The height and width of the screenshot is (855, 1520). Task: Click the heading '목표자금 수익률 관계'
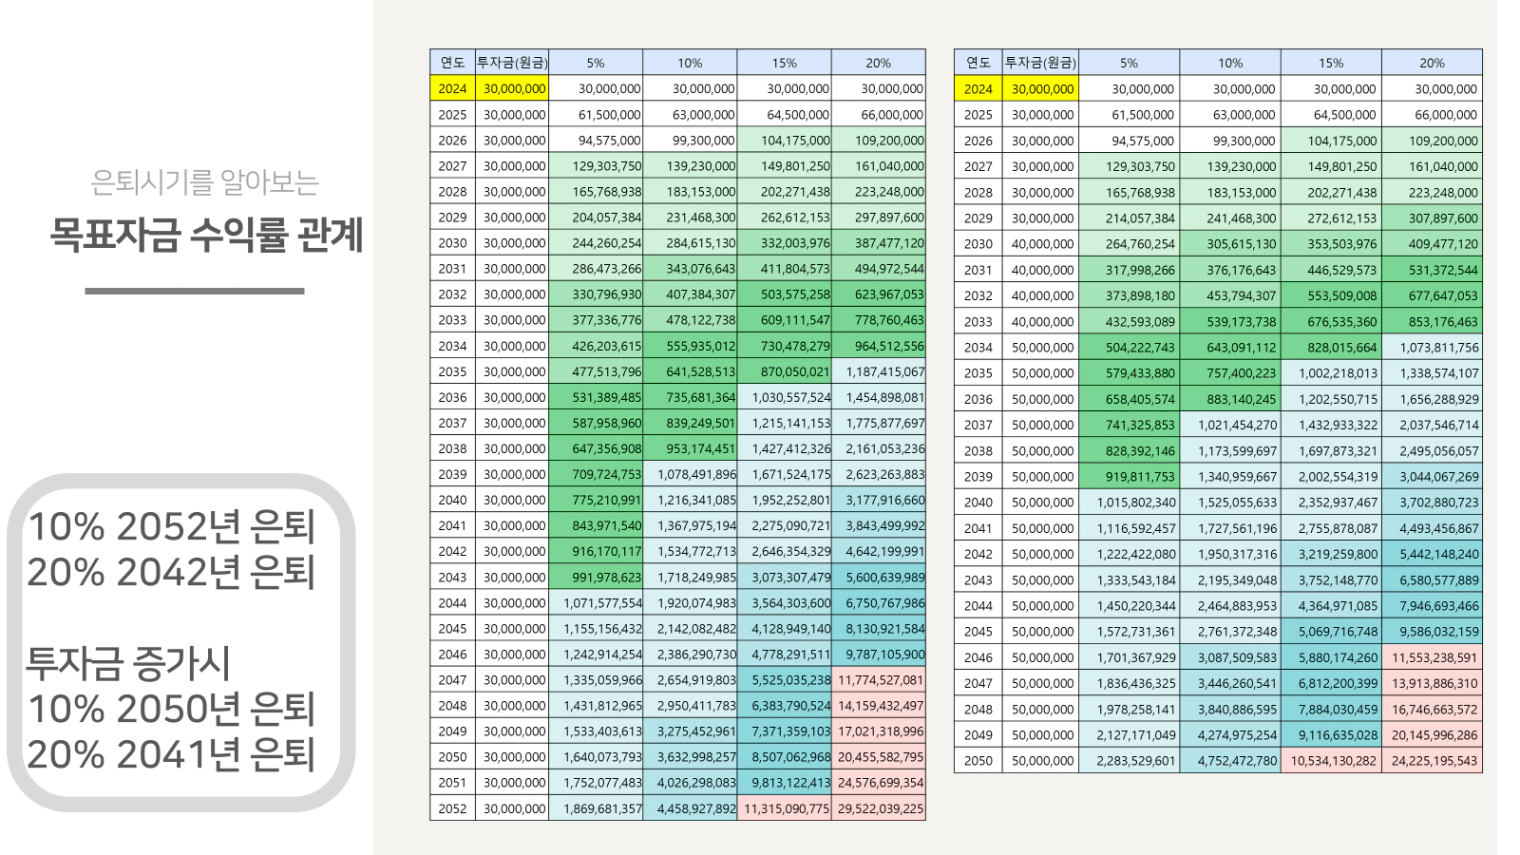[x=207, y=235]
